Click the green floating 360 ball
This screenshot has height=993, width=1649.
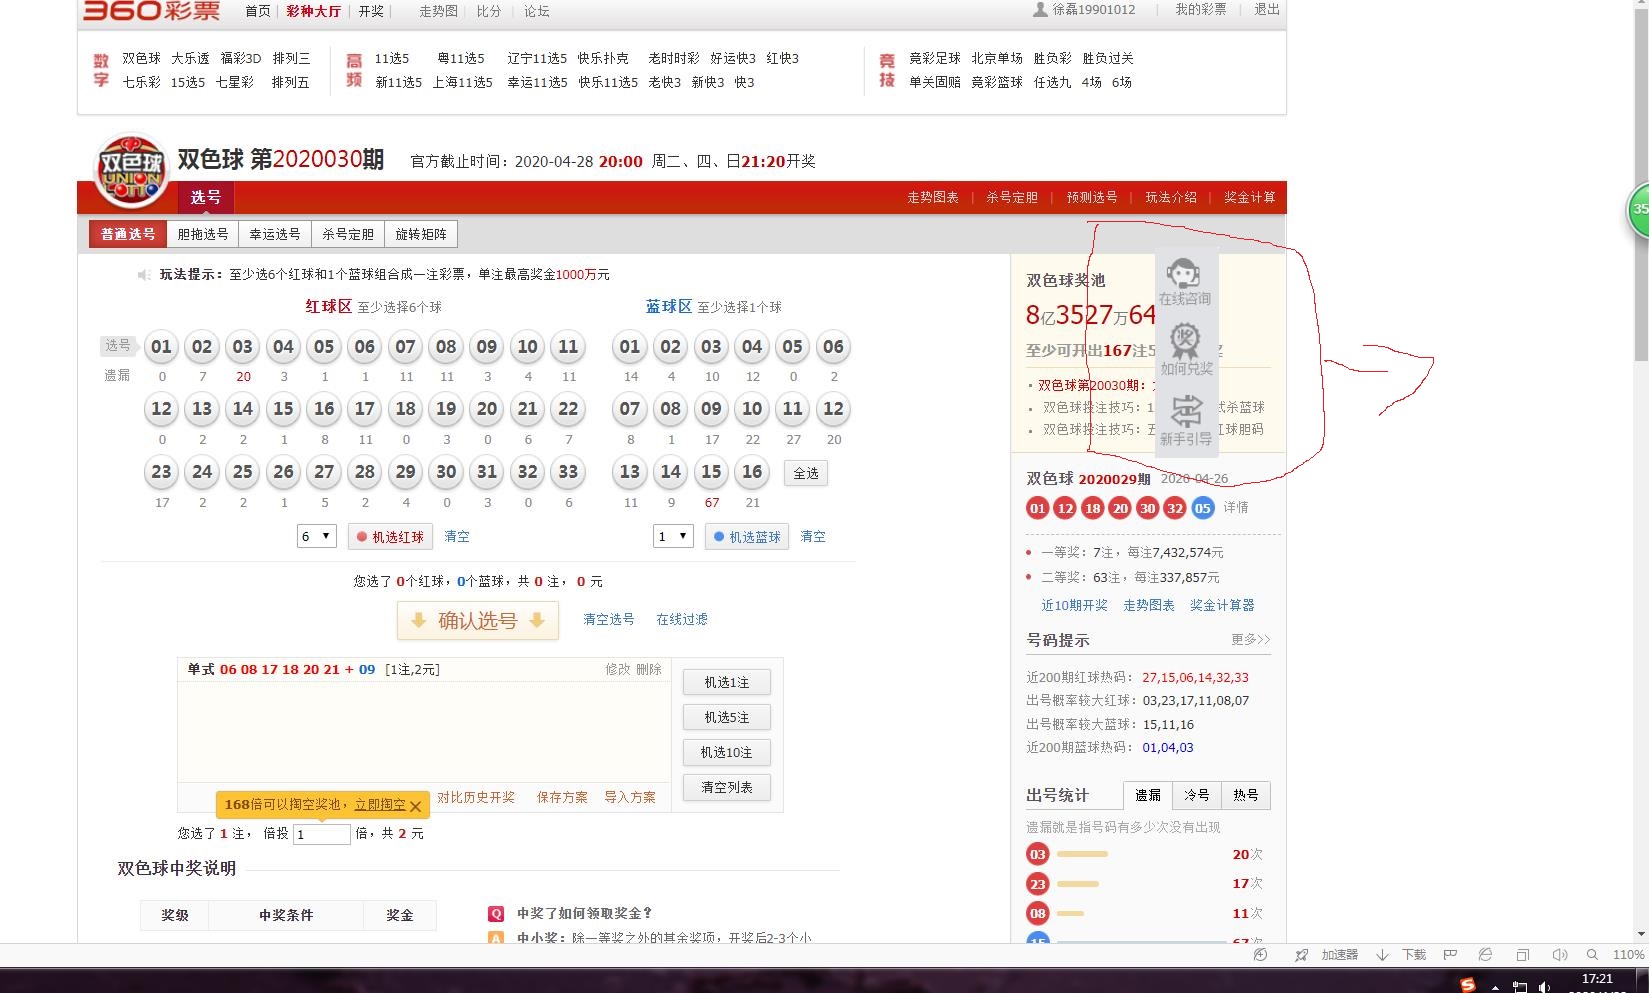pyautogui.click(x=1639, y=210)
